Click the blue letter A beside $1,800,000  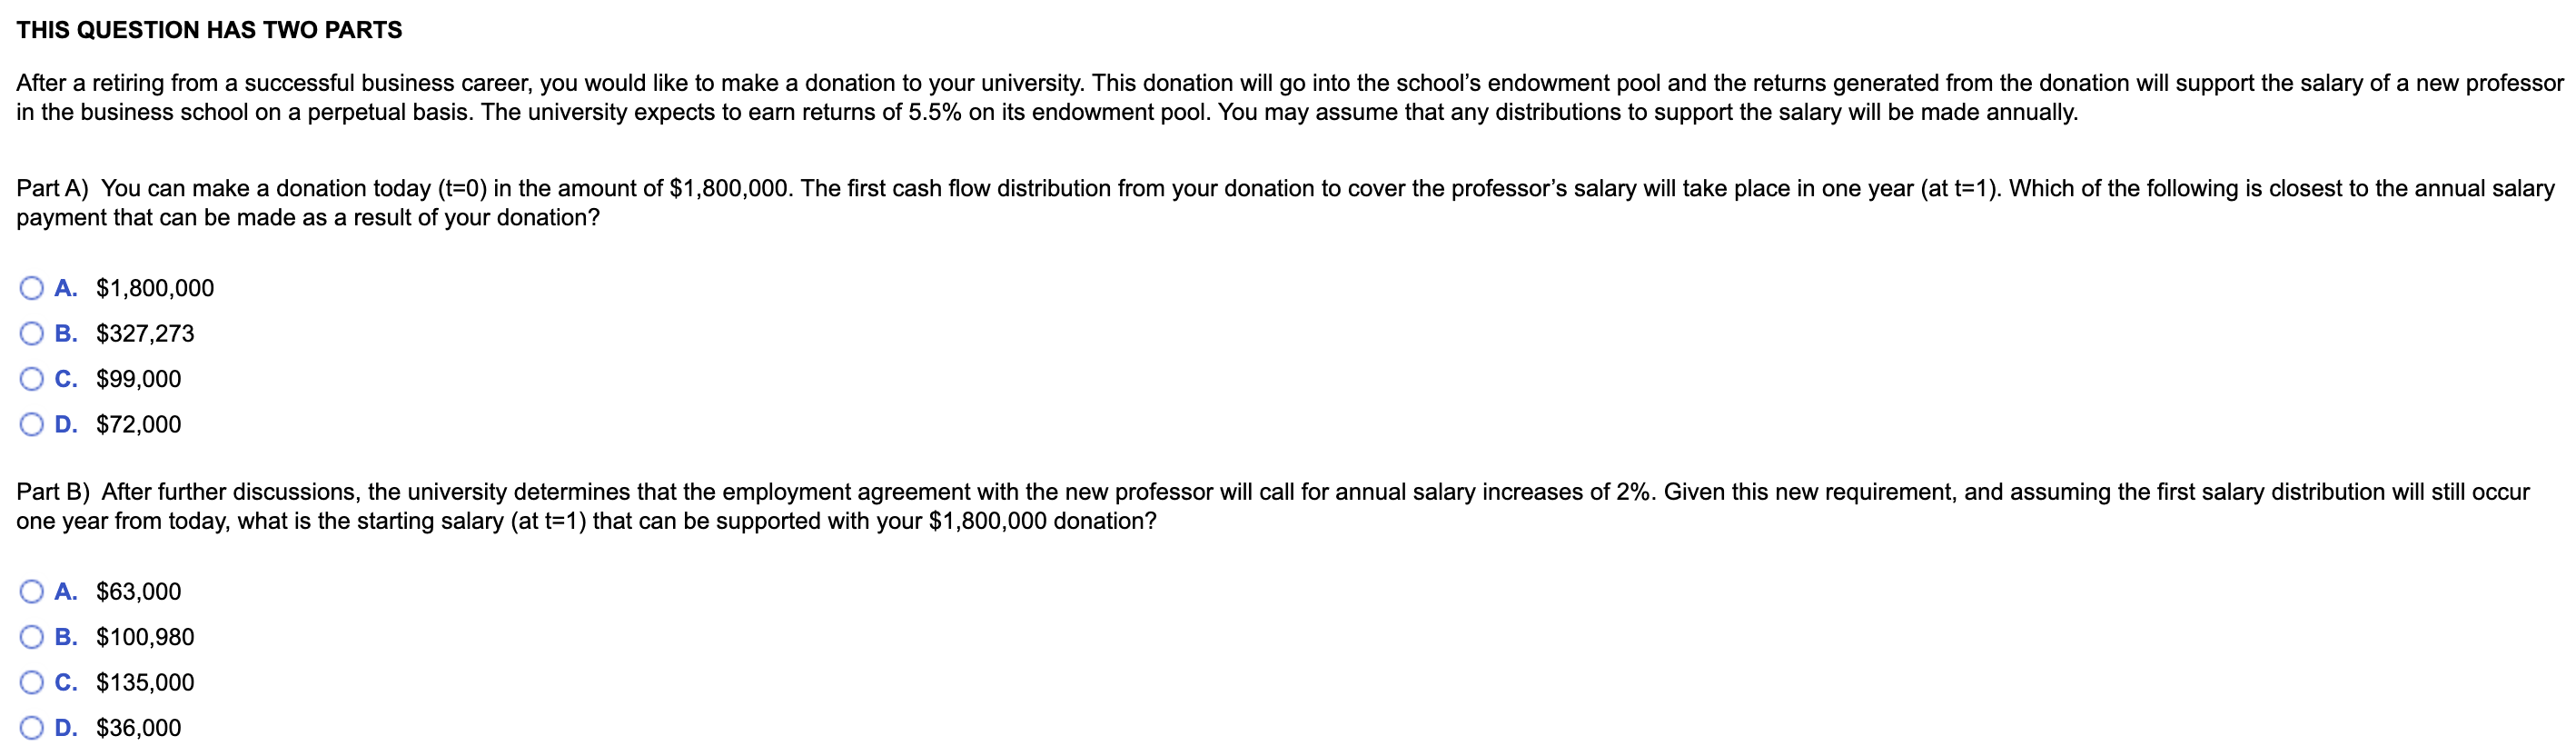click(x=66, y=288)
